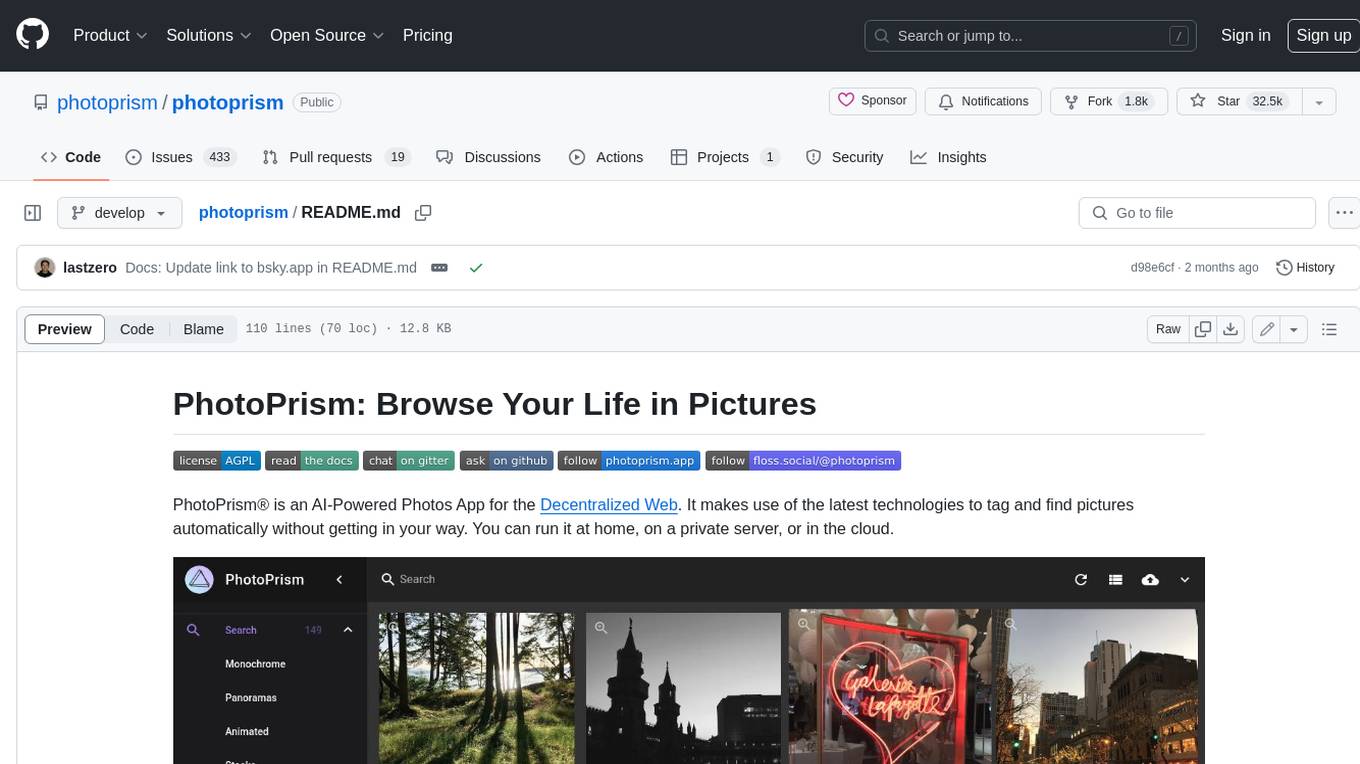Expand the Open Source menu
Screen dimensions: 1360x764
tap(327, 35)
